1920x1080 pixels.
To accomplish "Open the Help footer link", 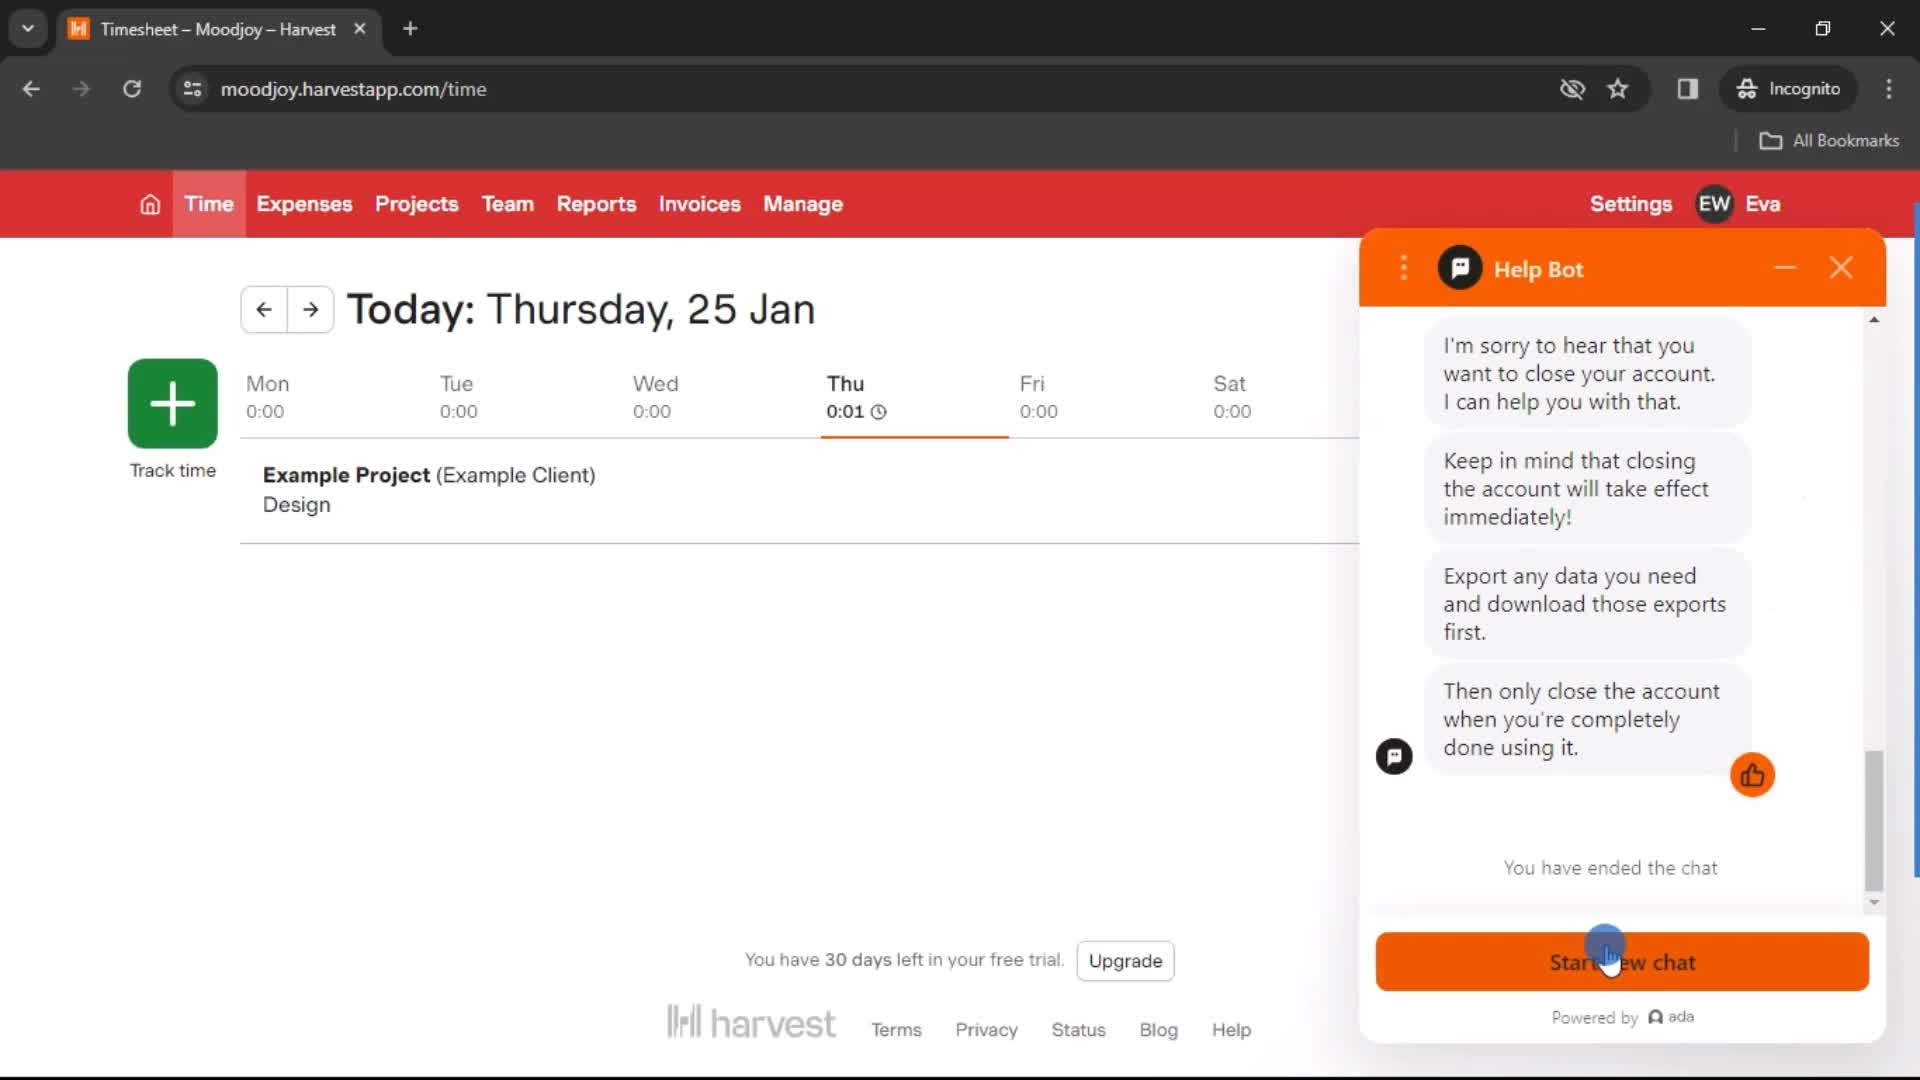I will coord(1231,1030).
